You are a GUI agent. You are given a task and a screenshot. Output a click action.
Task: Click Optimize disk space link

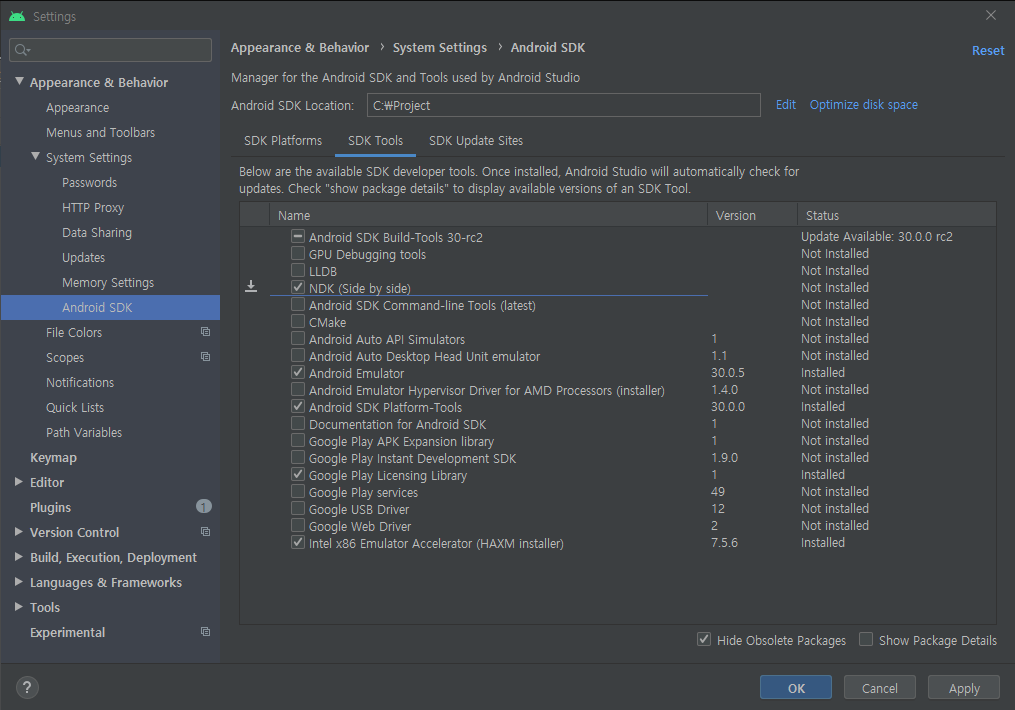pos(864,105)
